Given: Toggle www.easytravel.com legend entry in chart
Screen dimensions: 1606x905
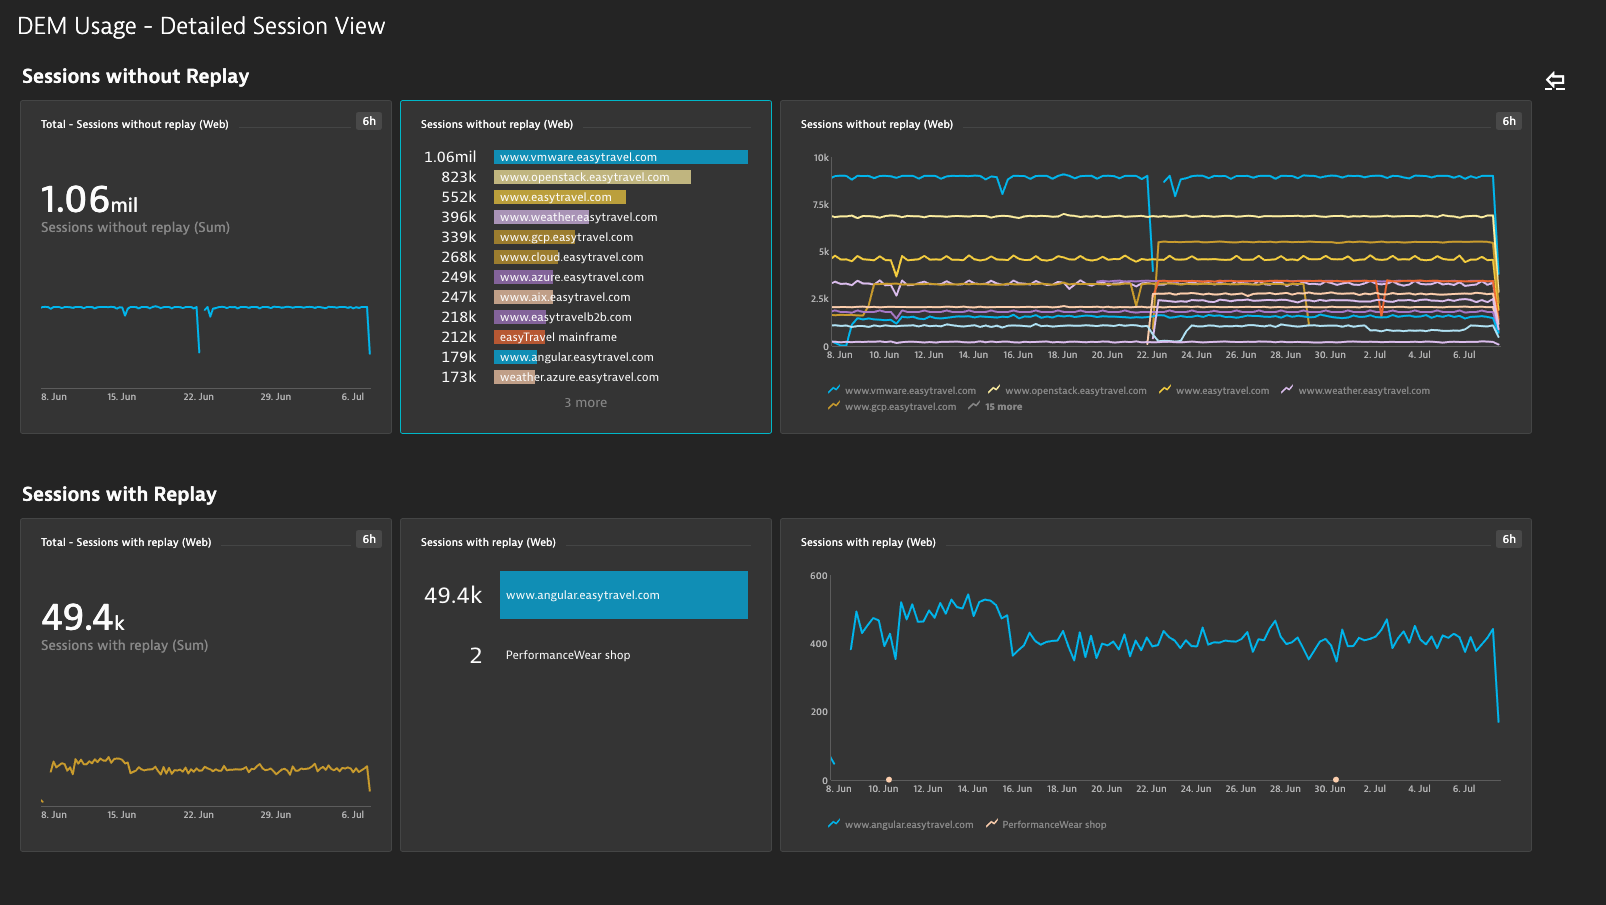Looking at the screenshot, I should 1213,391.
